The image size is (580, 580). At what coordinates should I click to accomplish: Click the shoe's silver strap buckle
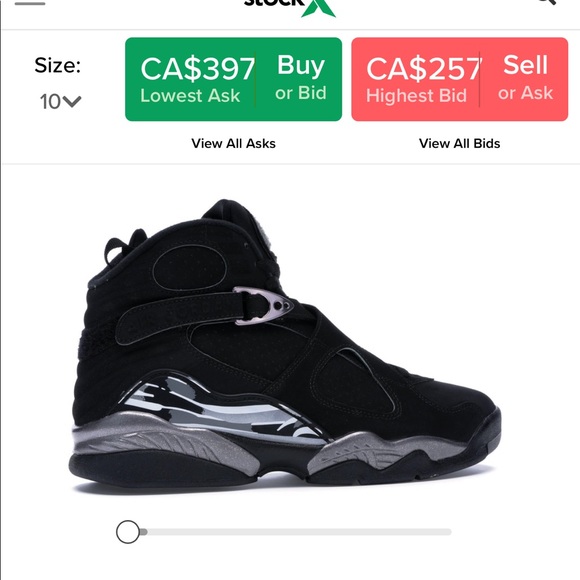pos(263,306)
